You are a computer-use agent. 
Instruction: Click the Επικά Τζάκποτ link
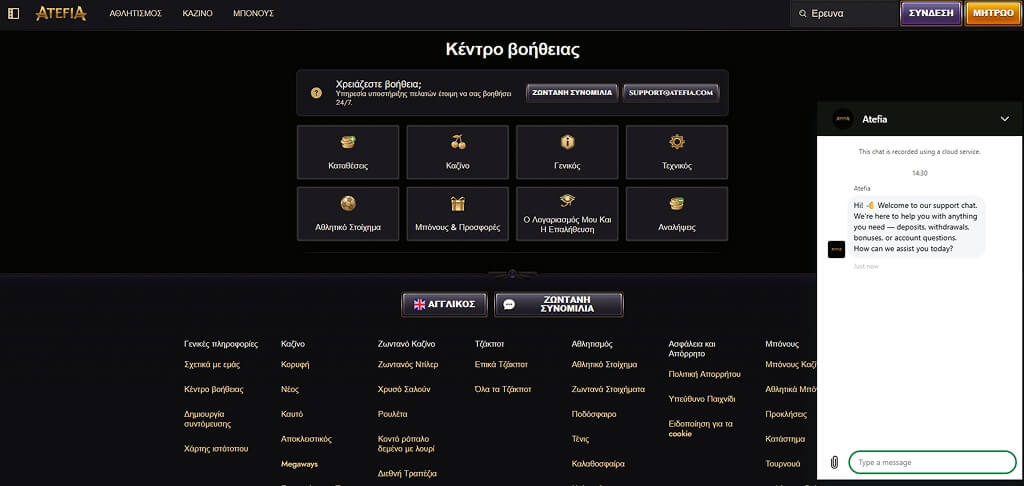pyautogui.click(x=501, y=364)
